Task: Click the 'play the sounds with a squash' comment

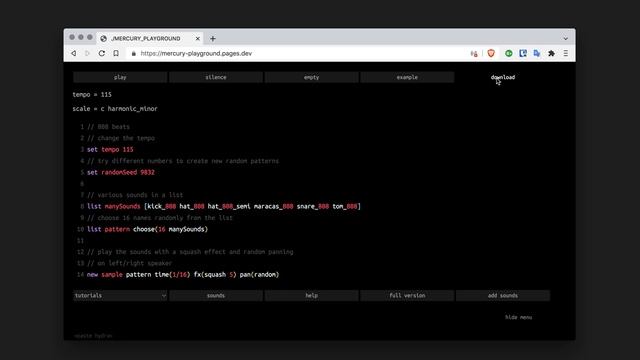Action: coord(190,252)
